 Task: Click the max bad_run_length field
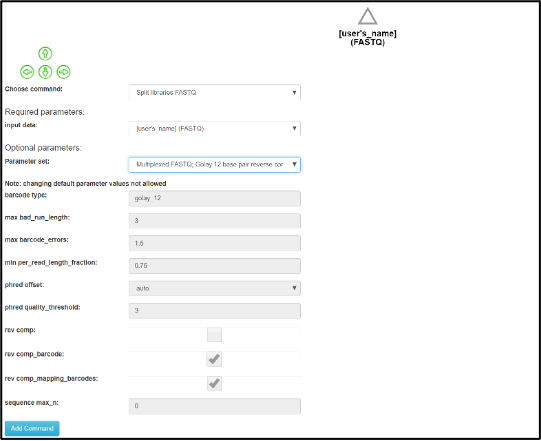(215, 220)
